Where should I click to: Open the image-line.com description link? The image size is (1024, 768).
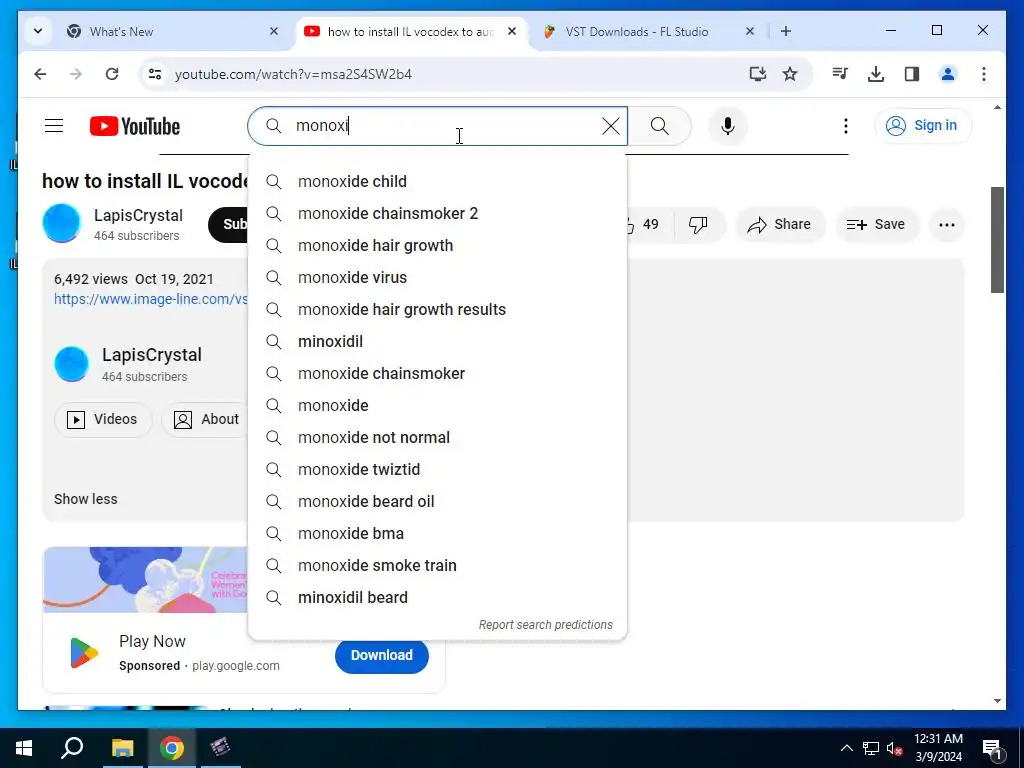click(x=151, y=299)
